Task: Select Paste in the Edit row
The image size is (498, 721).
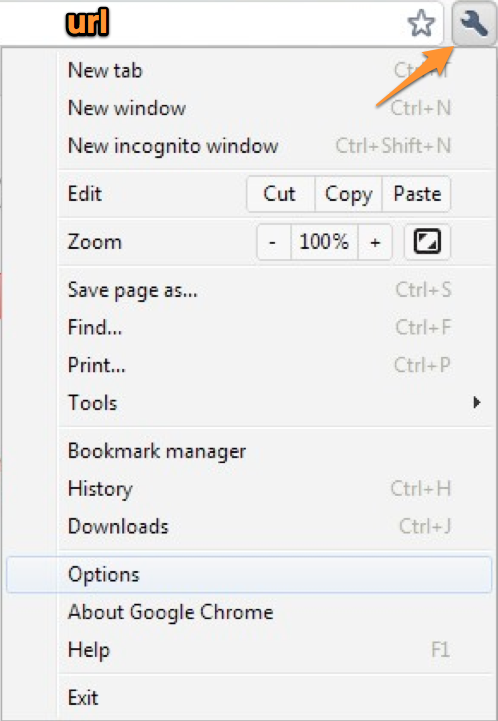Action: coord(417,194)
